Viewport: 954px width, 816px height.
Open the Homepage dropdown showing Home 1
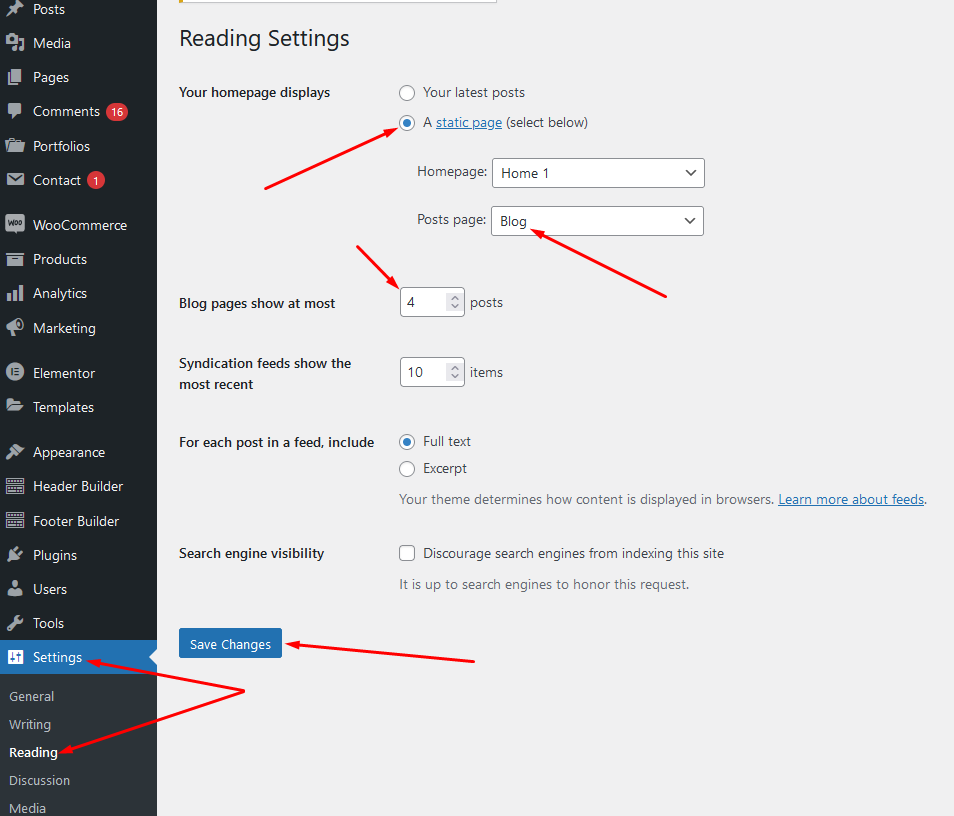pyautogui.click(x=598, y=173)
